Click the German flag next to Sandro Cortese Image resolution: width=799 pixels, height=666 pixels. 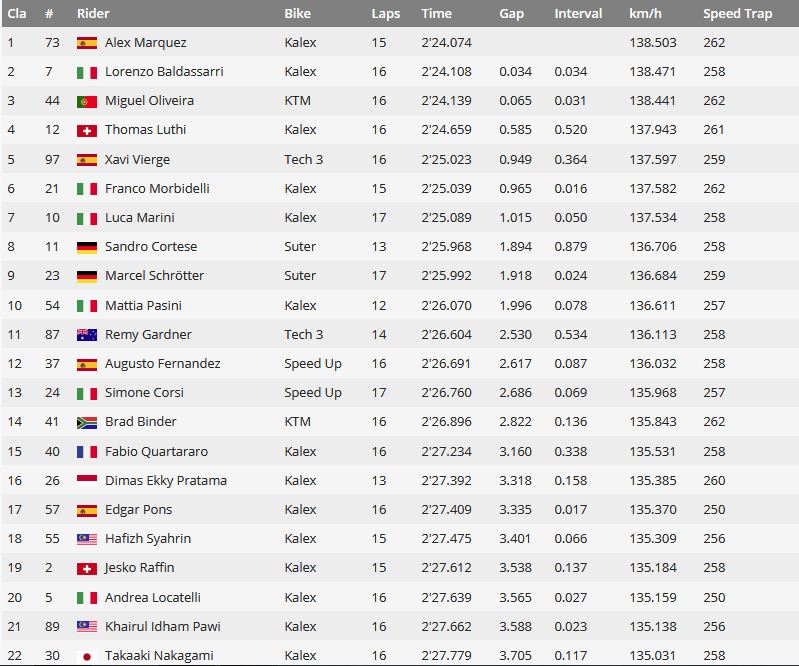click(87, 248)
